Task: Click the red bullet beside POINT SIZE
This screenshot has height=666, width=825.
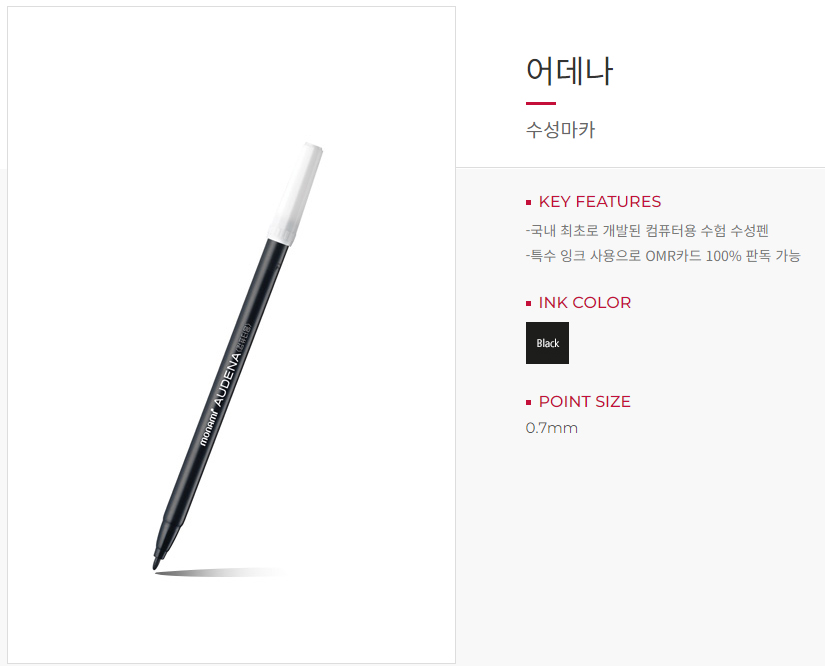Action: [528, 402]
